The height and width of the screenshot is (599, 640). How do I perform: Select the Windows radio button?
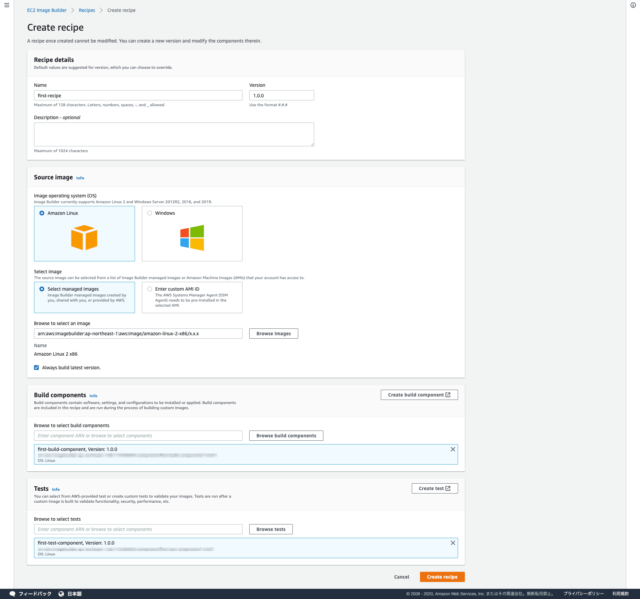149,213
